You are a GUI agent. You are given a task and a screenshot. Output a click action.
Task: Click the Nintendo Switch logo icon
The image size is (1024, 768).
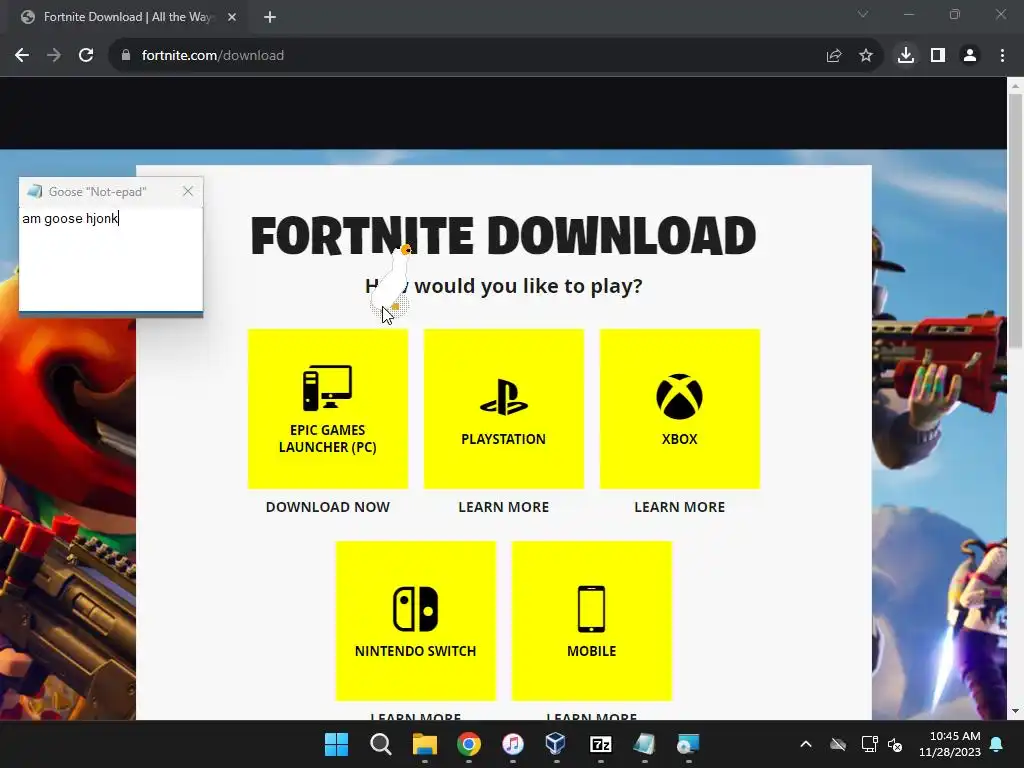pos(415,609)
